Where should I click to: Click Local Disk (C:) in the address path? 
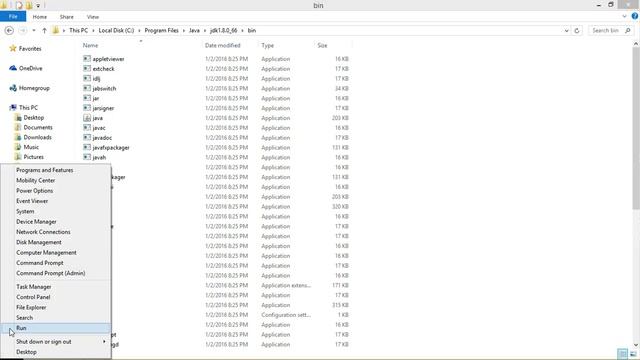(x=116, y=31)
